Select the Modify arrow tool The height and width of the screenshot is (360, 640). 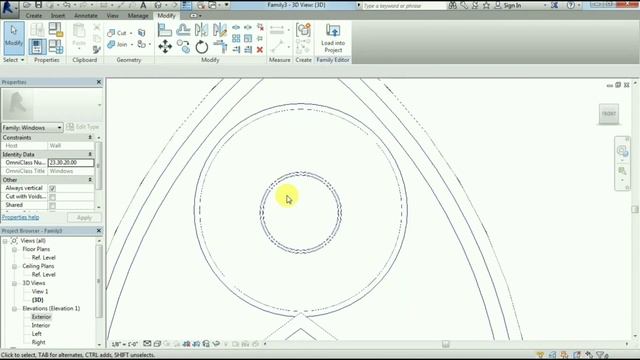coord(14,38)
